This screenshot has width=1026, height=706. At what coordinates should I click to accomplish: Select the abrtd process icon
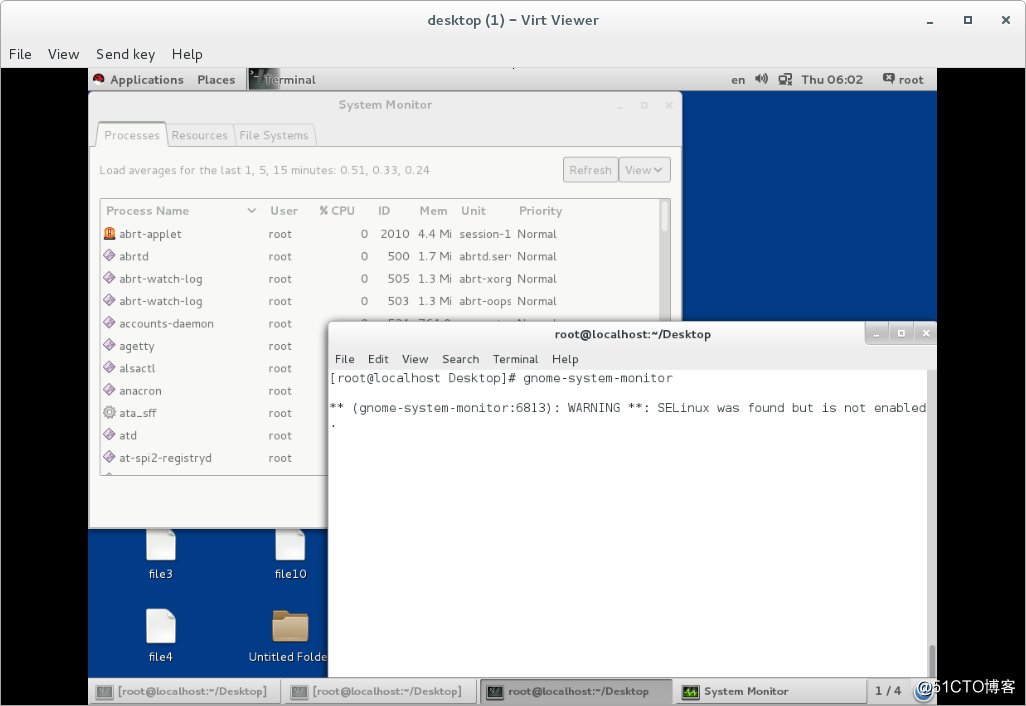(x=110, y=256)
